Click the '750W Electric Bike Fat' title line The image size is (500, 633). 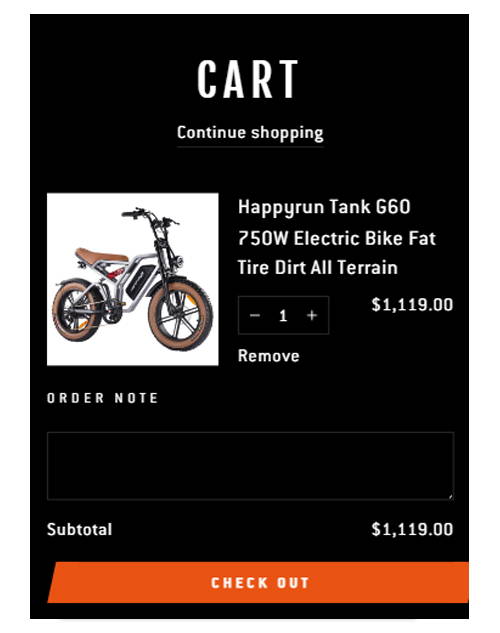tap(337, 238)
